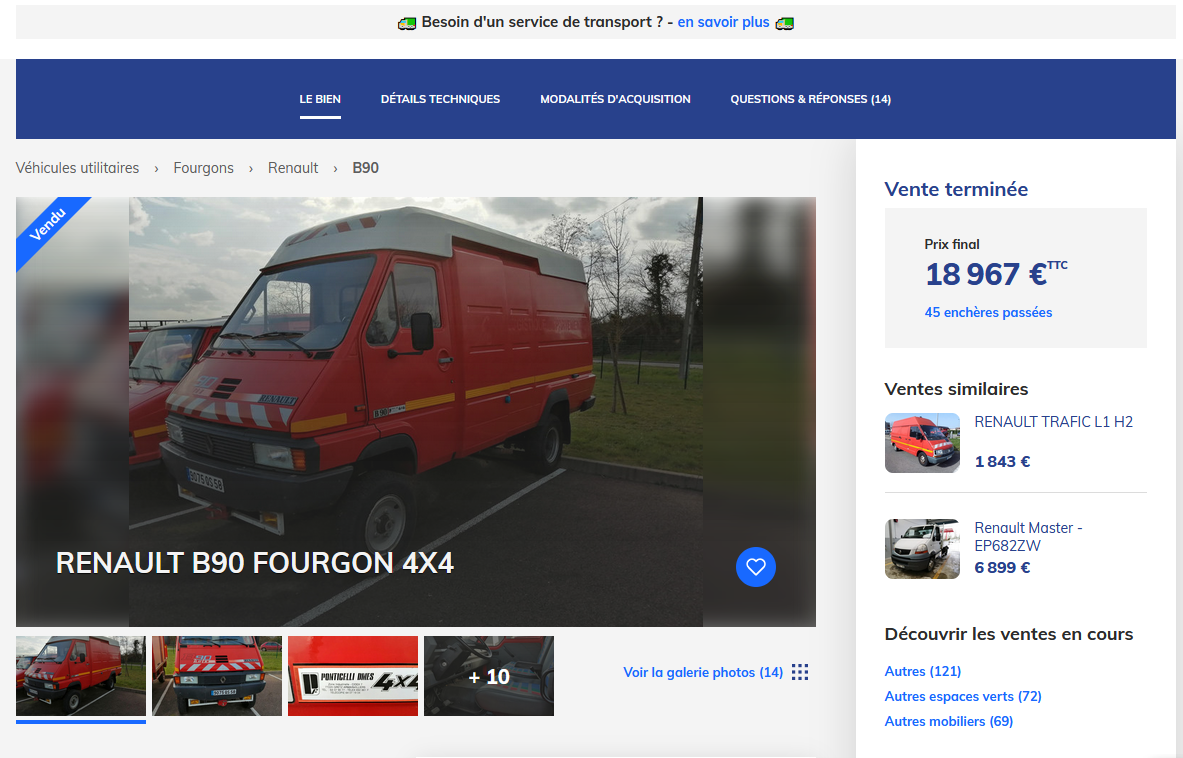Click Renault Trafic L1 H2 thumbnail image
The image size is (1183, 758).
coord(922,442)
